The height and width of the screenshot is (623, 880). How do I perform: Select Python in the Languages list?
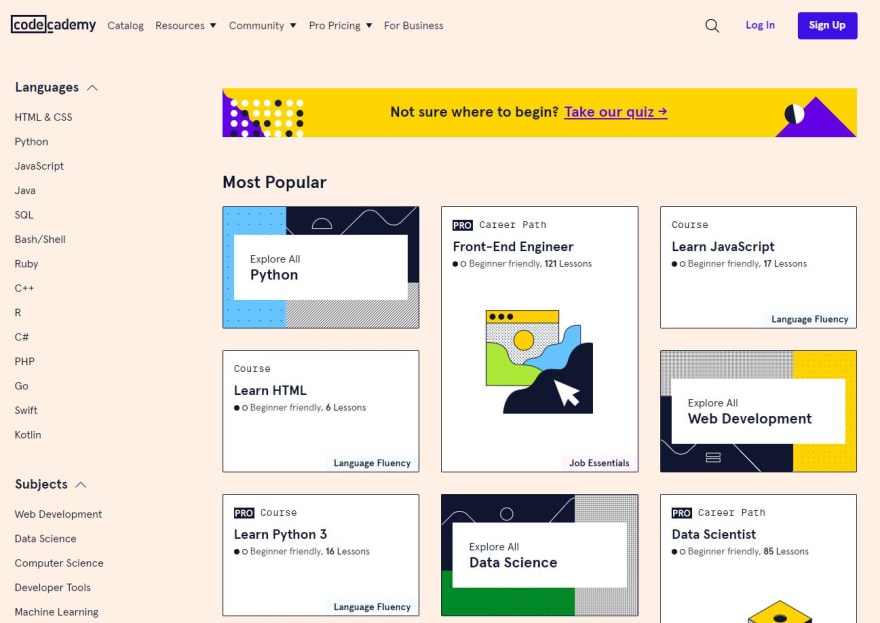tap(31, 142)
